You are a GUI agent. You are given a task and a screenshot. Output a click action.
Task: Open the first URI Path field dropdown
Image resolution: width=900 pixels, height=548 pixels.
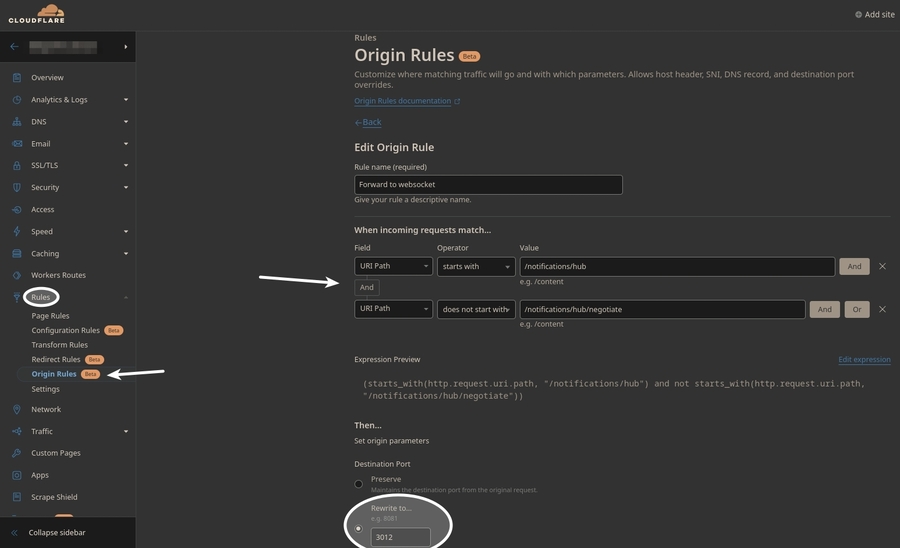(393, 267)
